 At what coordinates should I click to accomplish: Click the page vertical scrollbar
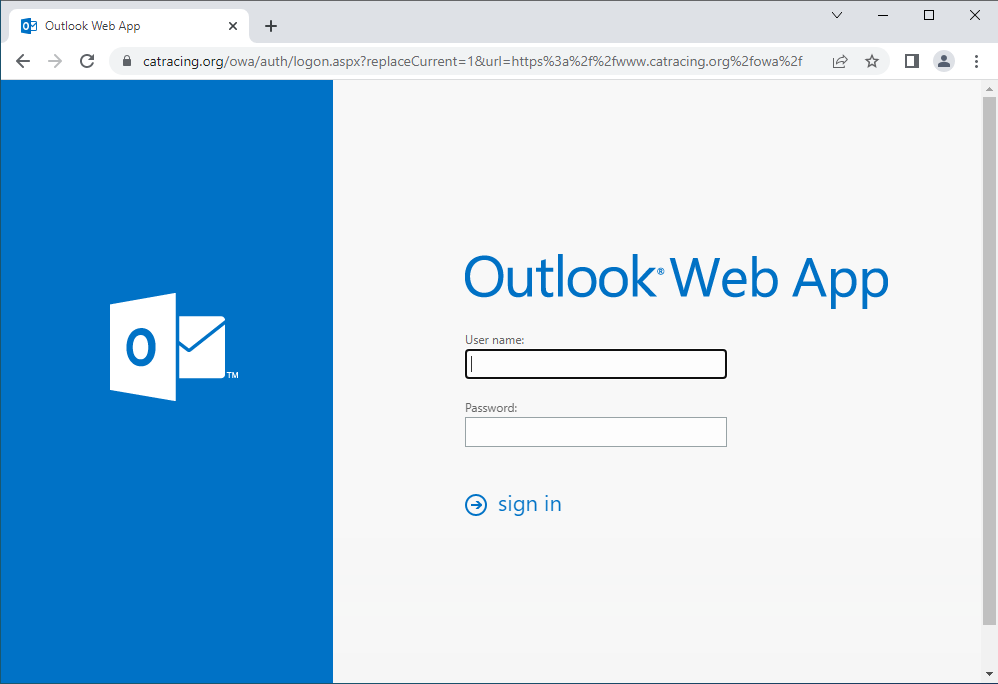coord(989,361)
